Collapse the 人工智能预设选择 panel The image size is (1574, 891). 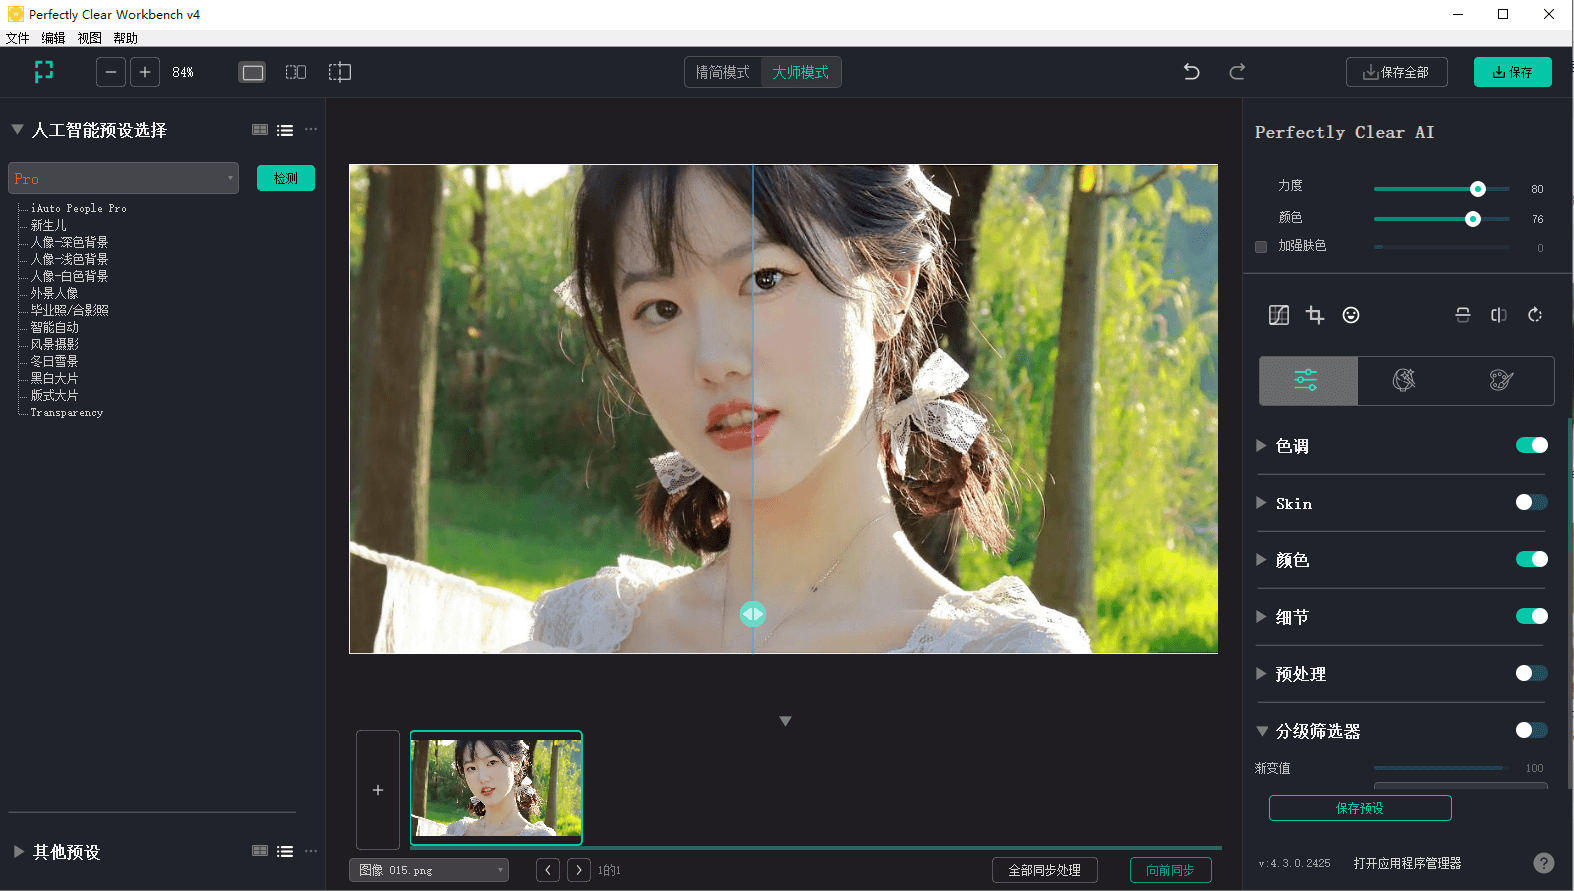(x=17, y=130)
